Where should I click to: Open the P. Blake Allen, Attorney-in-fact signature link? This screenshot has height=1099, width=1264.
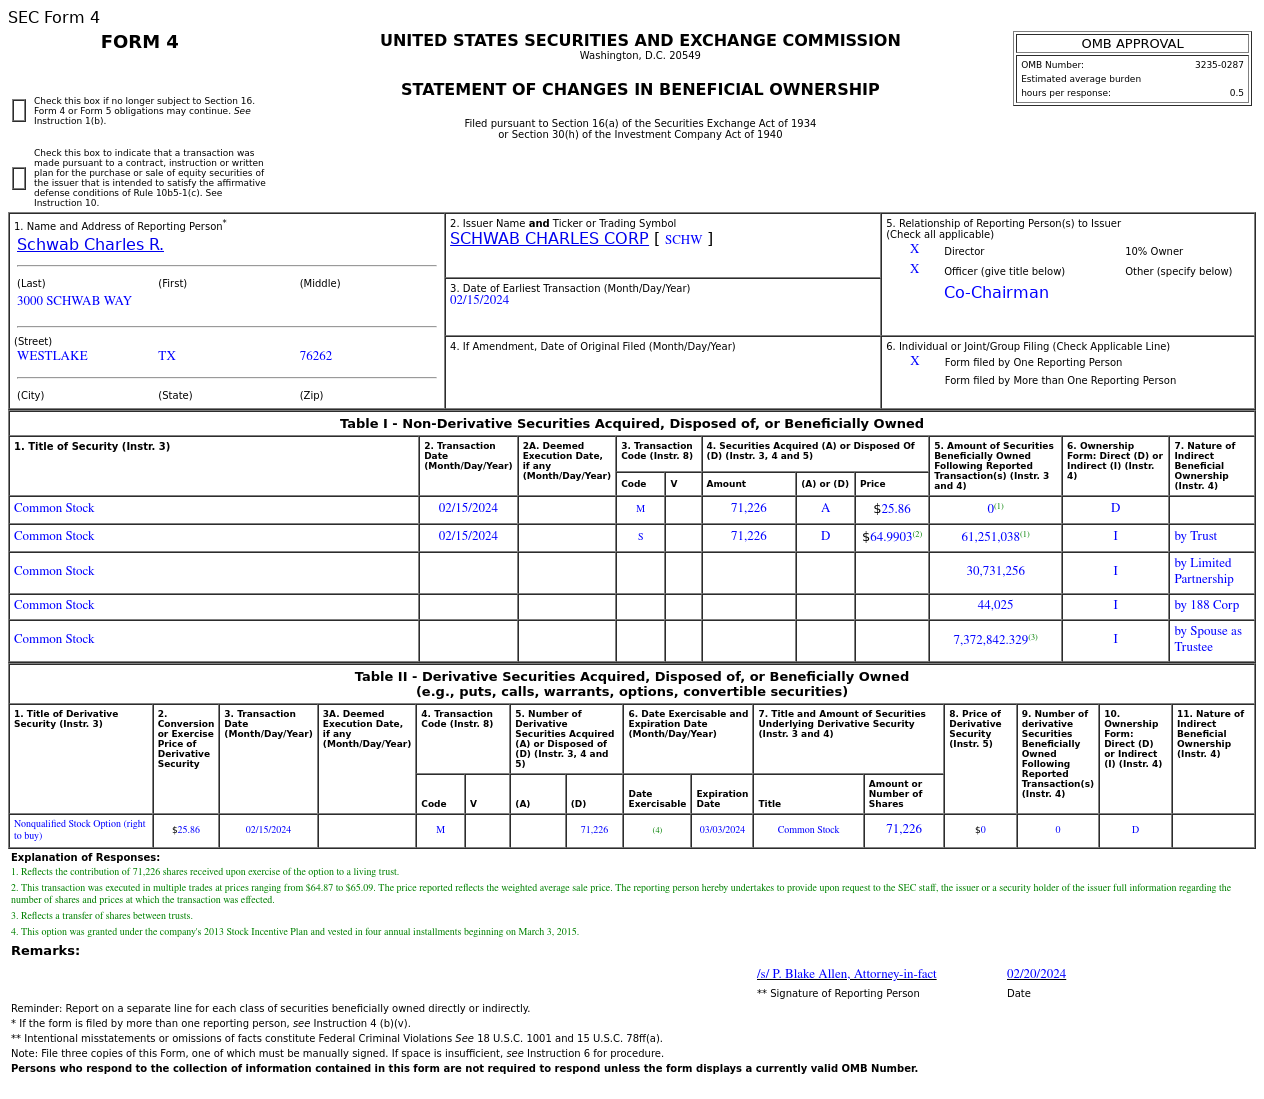pos(846,974)
